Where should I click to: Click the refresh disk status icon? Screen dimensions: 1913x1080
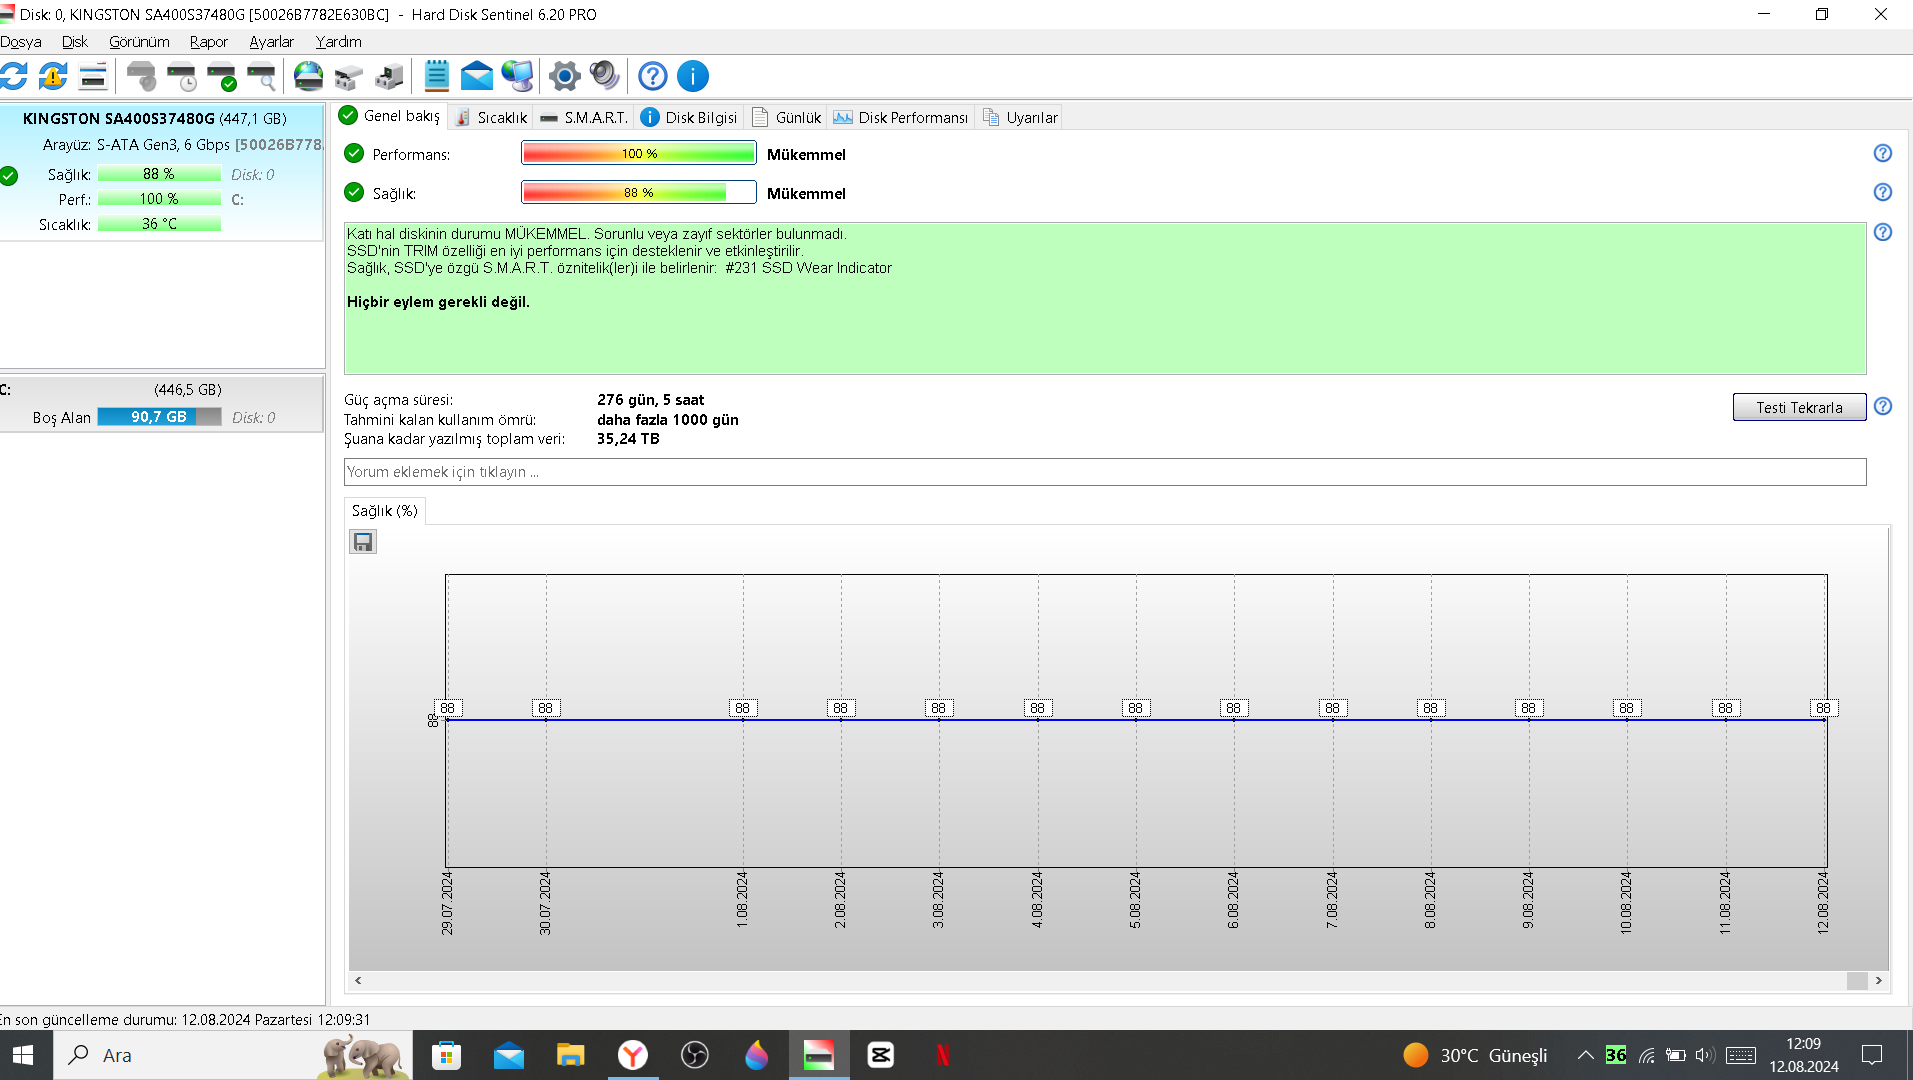(x=14, y=76)
